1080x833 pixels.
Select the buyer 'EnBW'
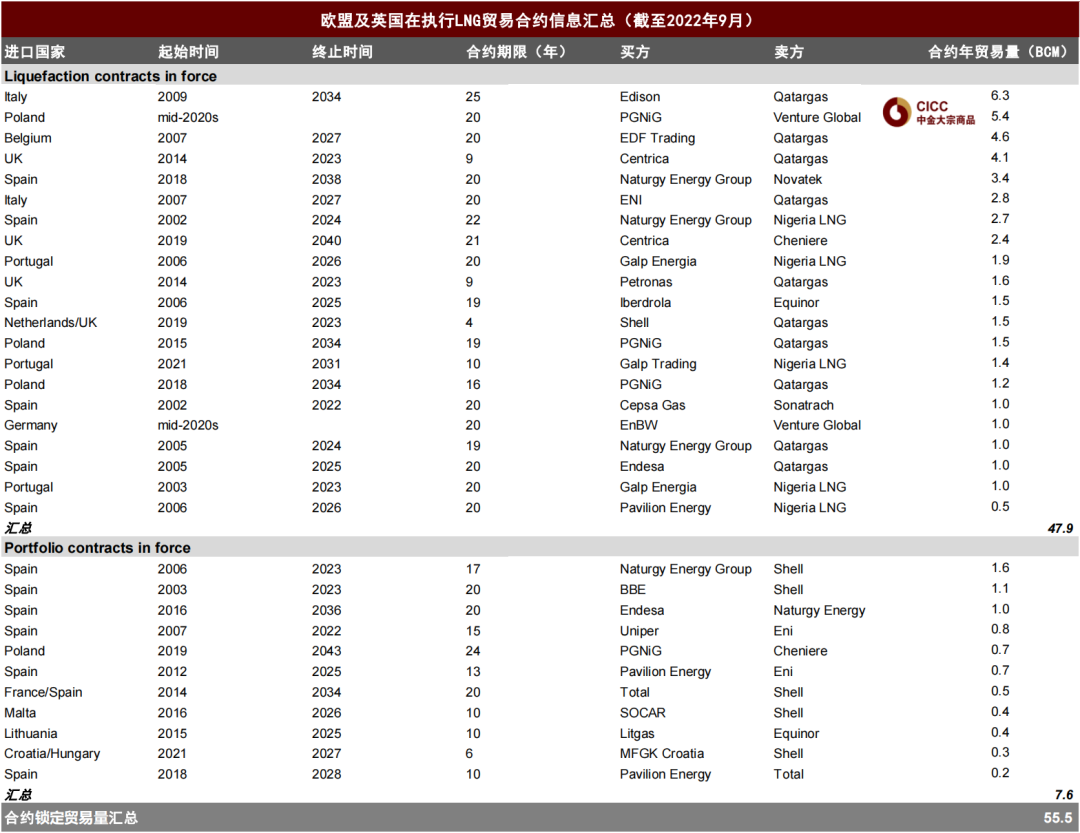(638, 425)
